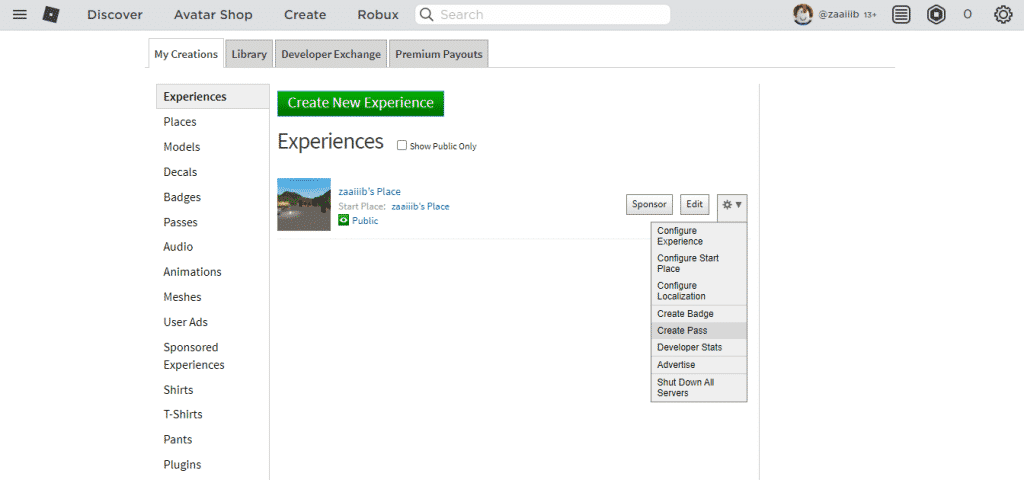The image size is (1024, 480).
Task: Click the green Public eye icon
Action: pyautogui.click(x=344, y=221)
